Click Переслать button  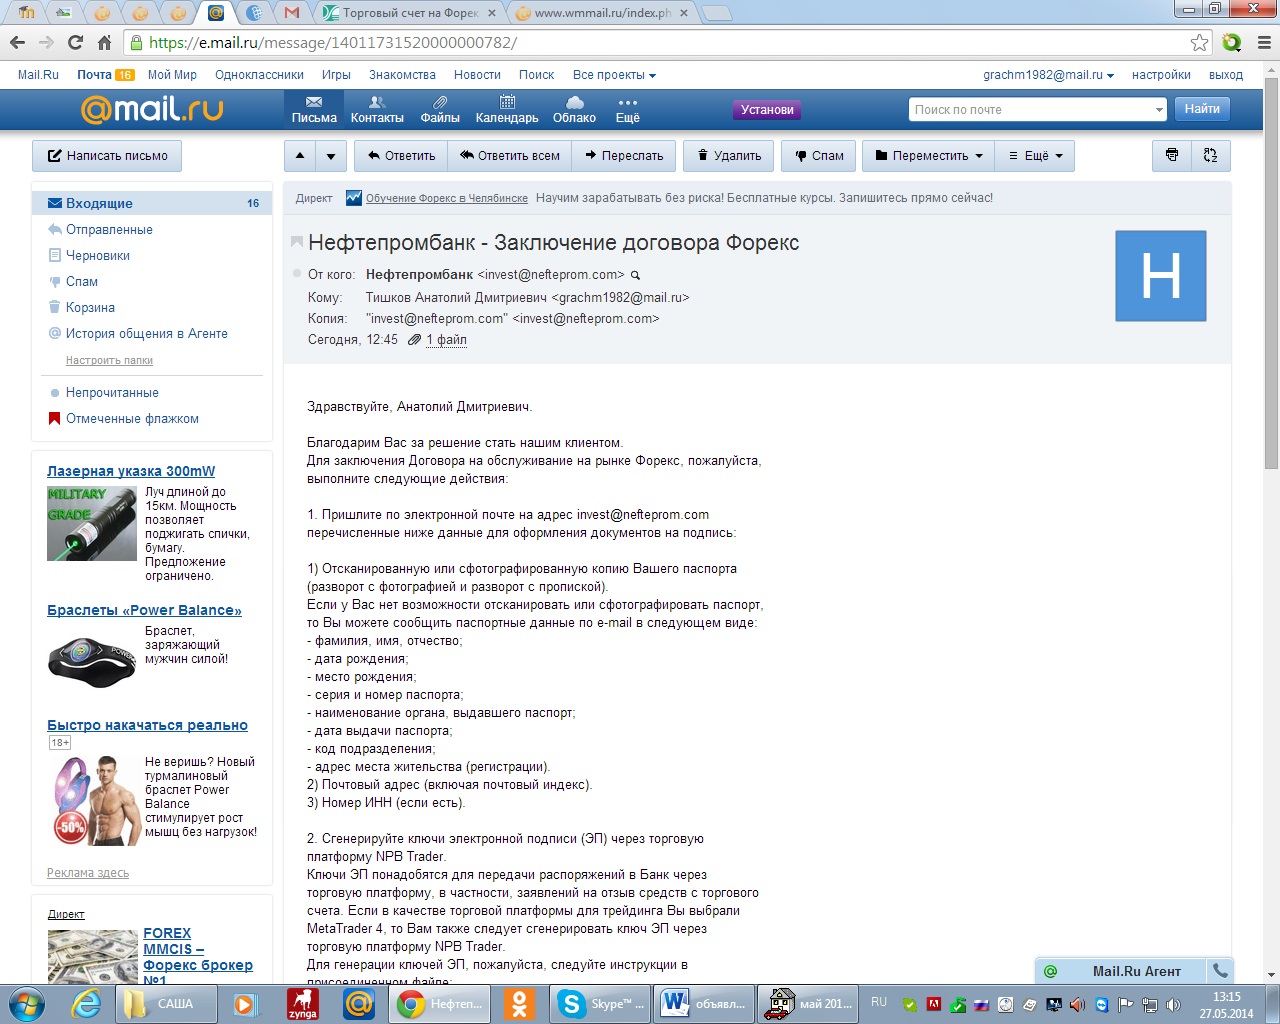coord(624,156)
